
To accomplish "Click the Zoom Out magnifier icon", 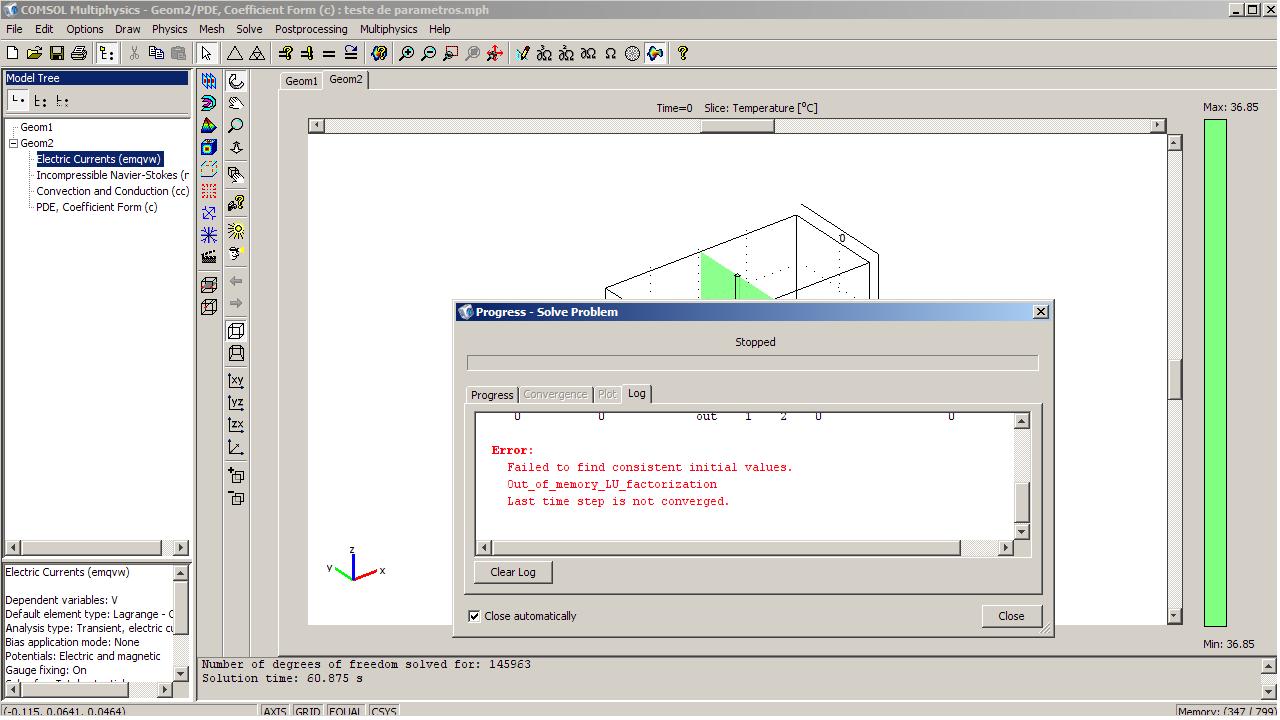I will [x=428, y=53].
